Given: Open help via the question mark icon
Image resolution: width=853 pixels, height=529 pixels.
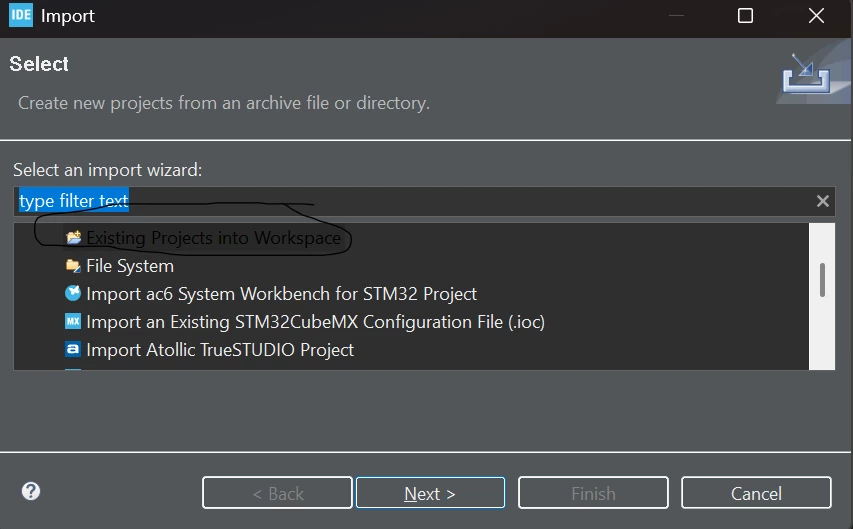Looking at the screenshot, I should pos(31,491).
